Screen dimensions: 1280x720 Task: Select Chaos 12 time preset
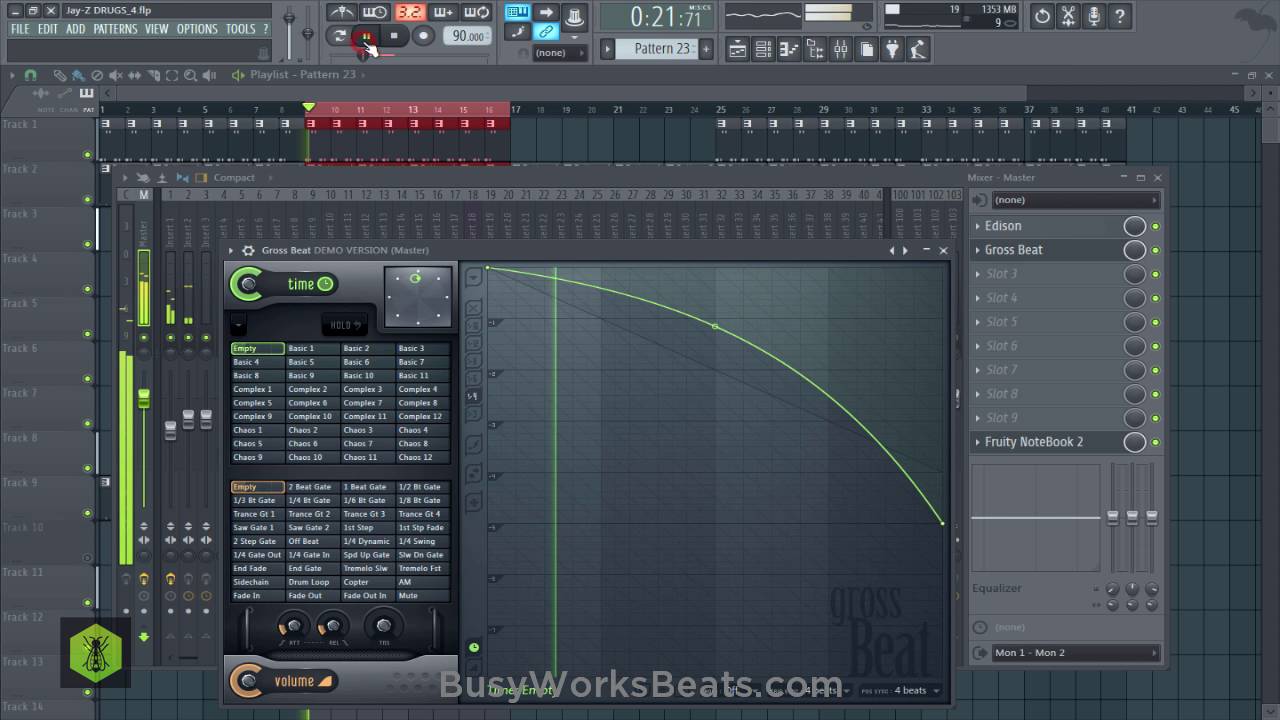pyautogui.click(x=422, y=458)
